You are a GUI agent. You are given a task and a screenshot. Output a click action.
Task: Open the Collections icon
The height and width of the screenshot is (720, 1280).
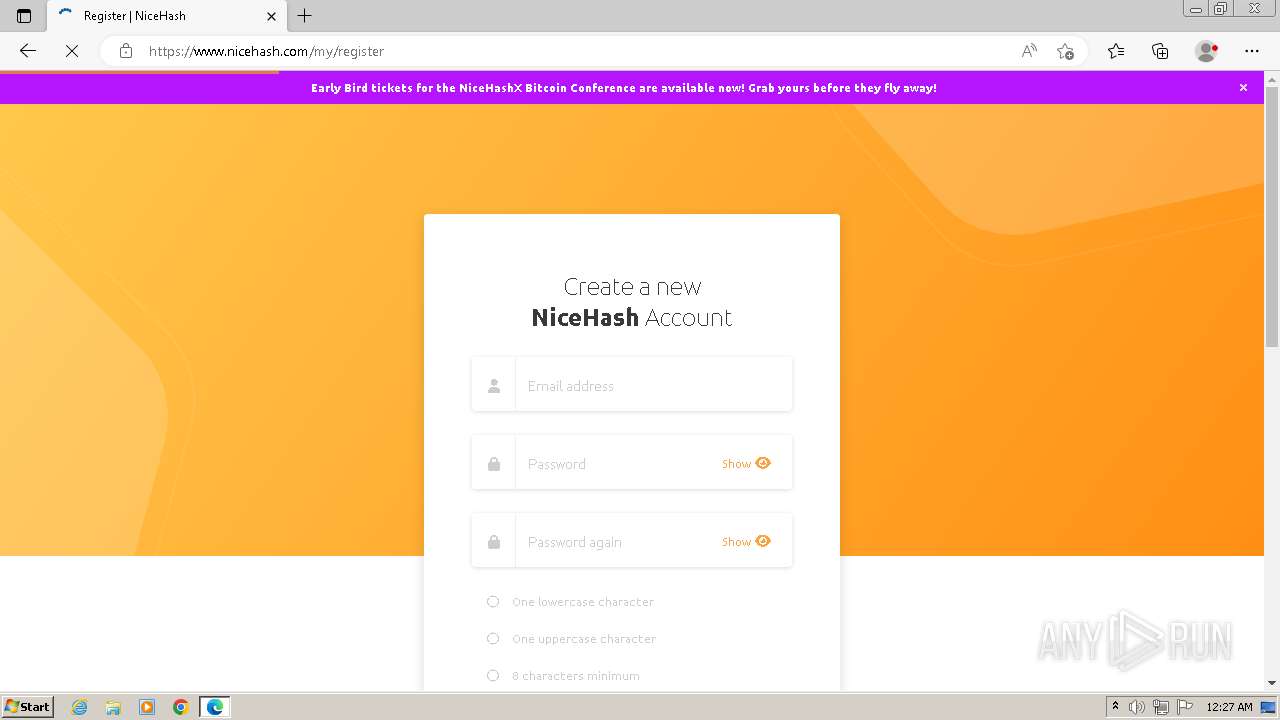1160,51
